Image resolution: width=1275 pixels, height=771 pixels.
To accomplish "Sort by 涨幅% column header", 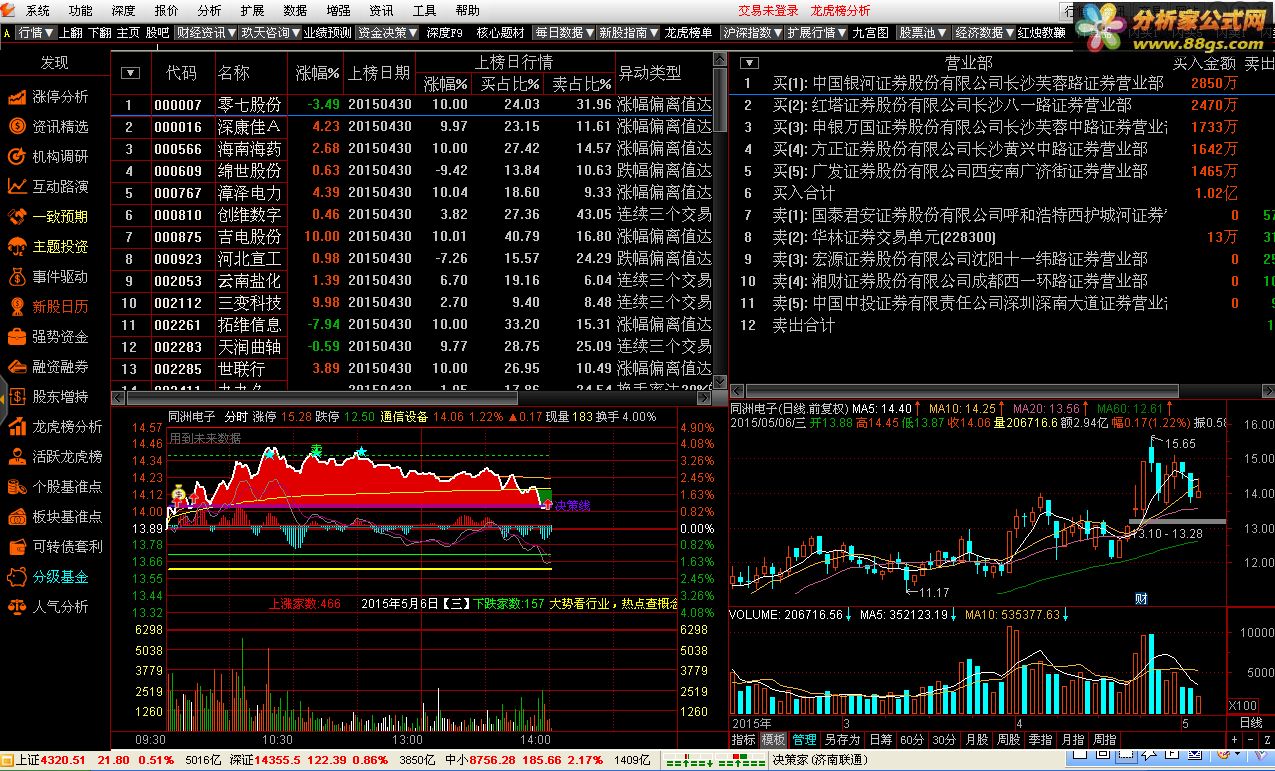I will click(317, 73).
